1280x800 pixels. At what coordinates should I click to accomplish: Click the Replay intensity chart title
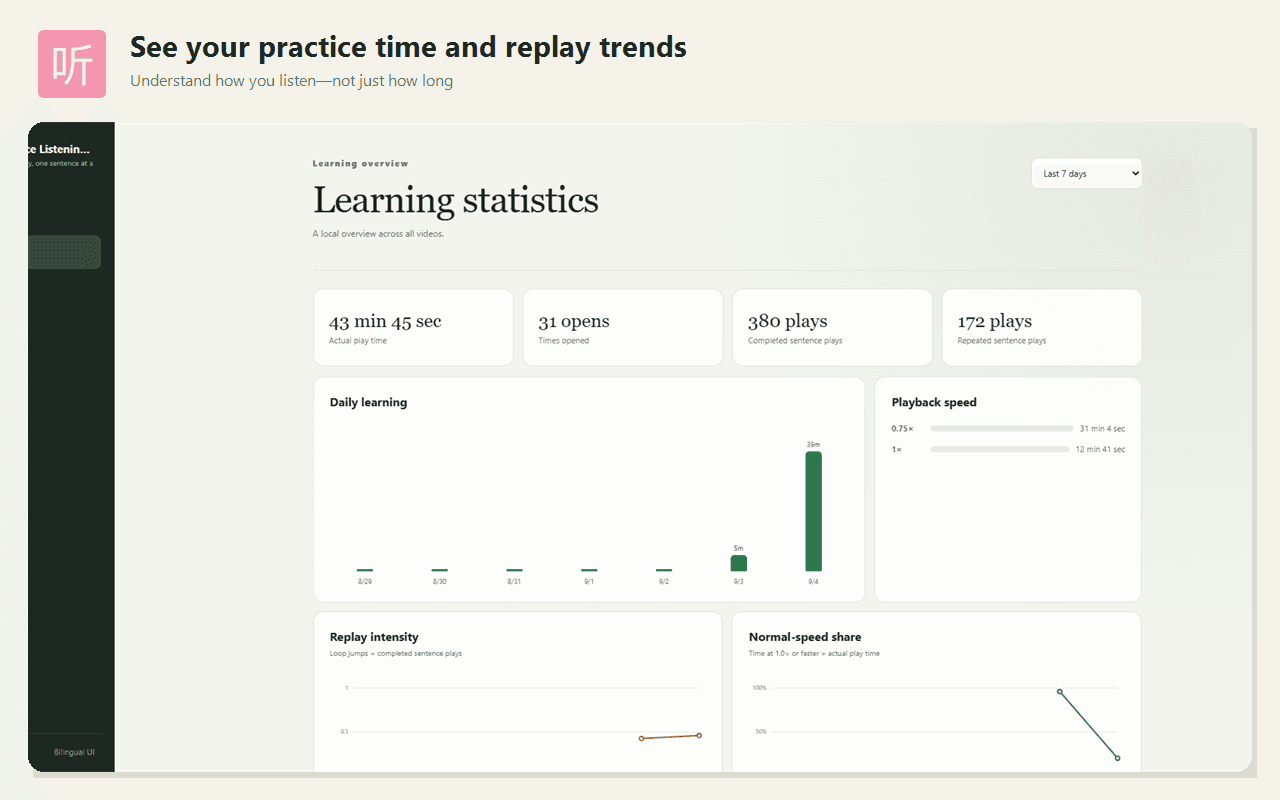pyautogui.click(x=374, y=637)
